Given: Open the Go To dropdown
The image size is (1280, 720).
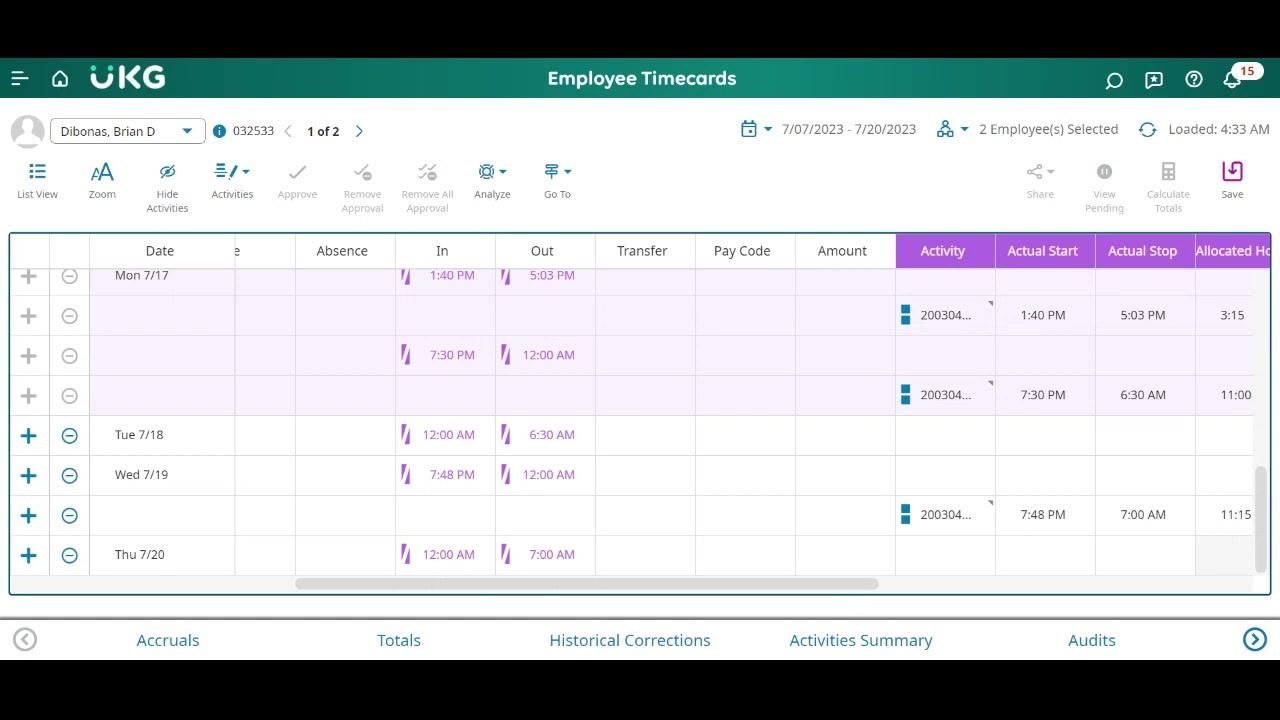Looking at the screenshot, I should pos(557,181).
